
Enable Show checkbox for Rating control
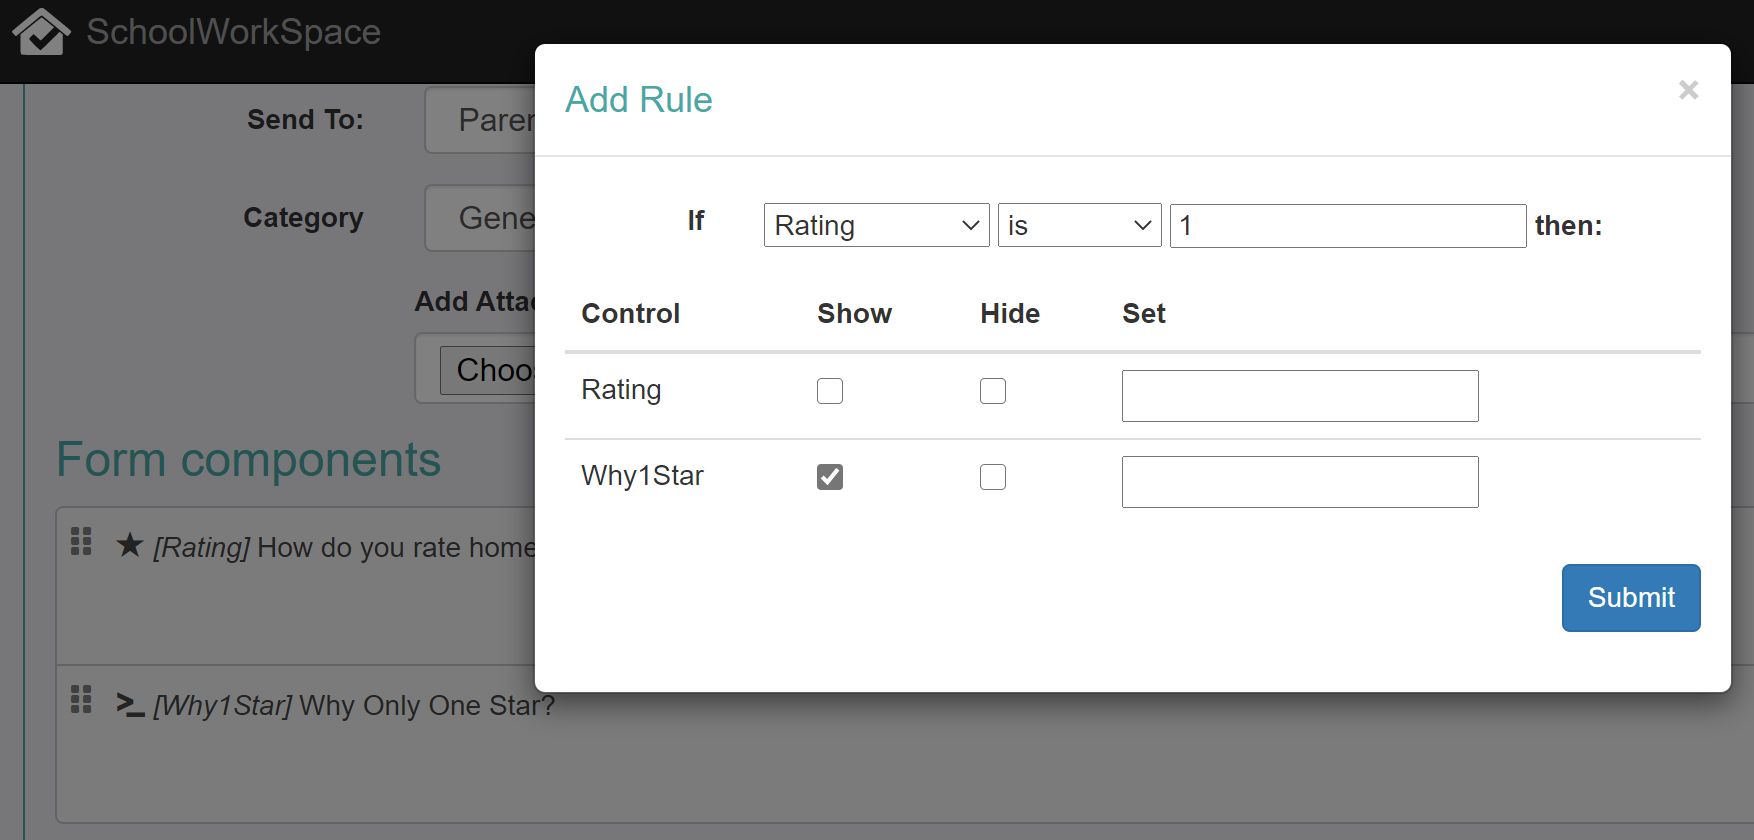(x=830, y=391)
